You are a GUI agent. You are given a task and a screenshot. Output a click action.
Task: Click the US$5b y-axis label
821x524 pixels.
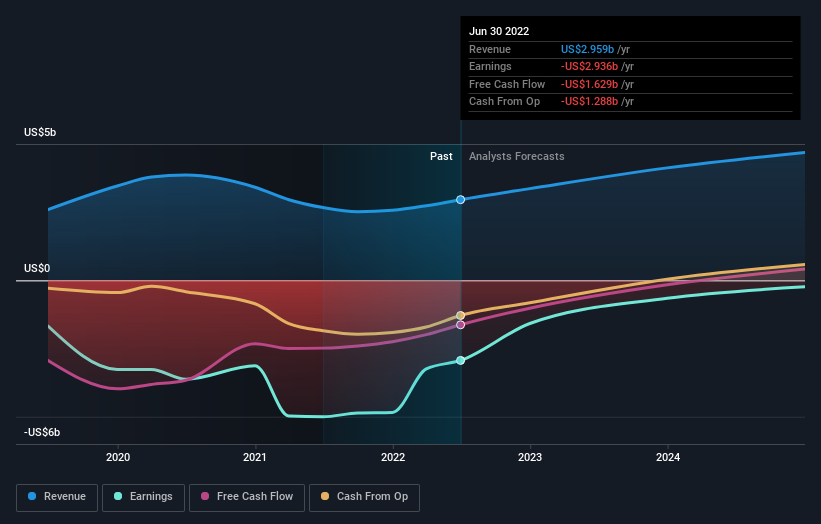pos(40,132)
